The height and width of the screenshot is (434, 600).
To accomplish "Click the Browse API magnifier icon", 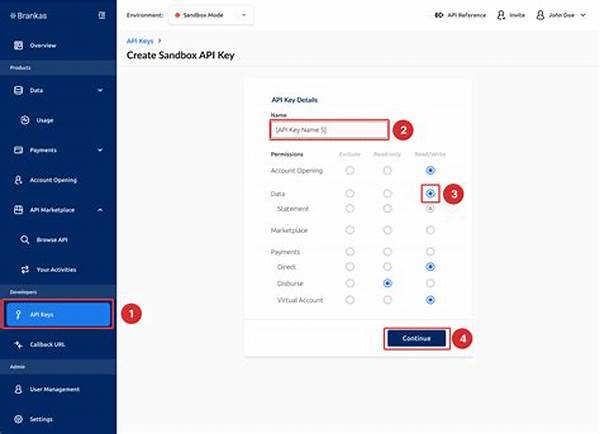I will click(26, 240).
